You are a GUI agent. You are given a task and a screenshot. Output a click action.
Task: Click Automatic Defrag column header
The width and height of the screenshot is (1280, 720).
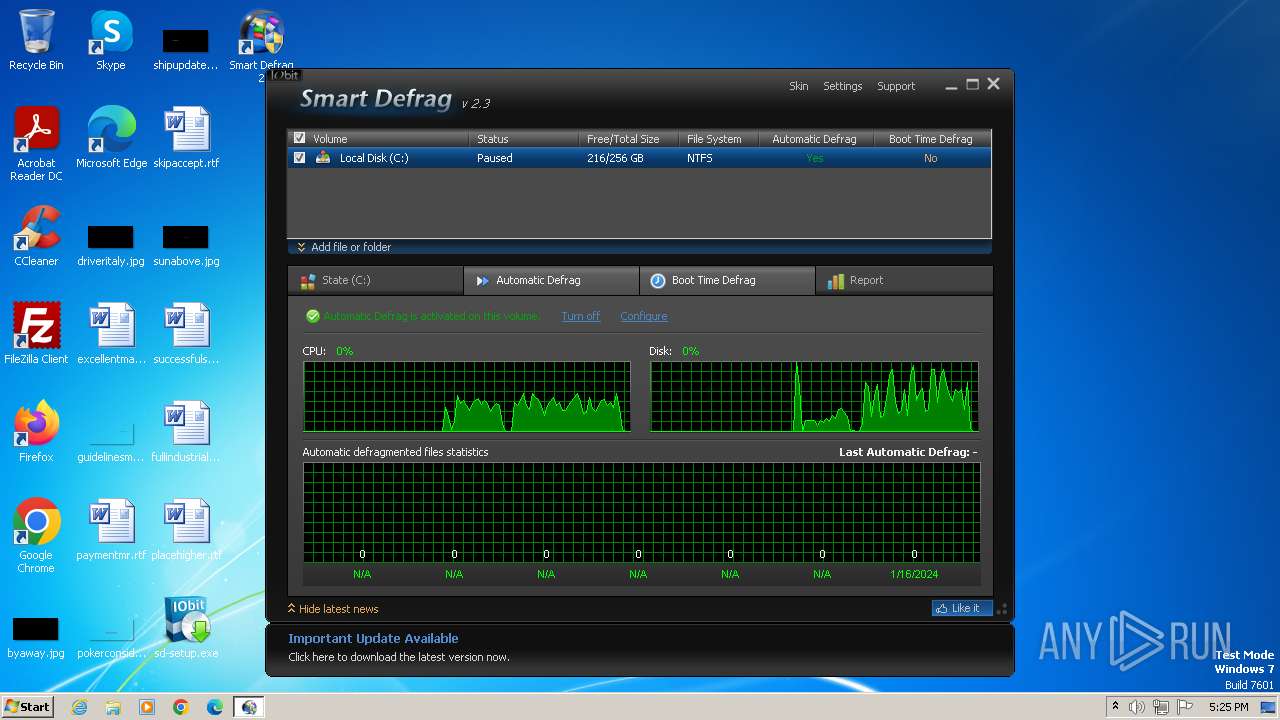coord(815,139)
